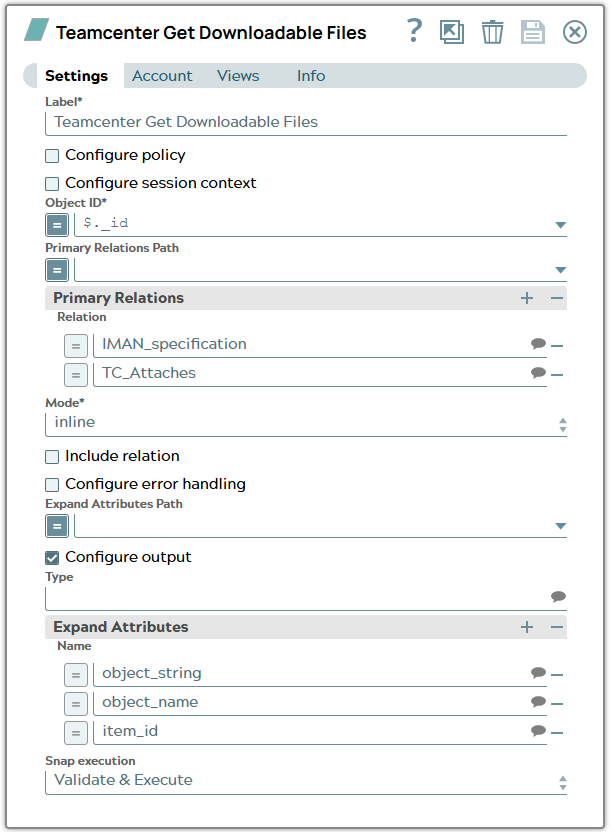Click the teal Teamcenter snap icon
This screenshot has height=832, width=612.
(x=37, y=30)
